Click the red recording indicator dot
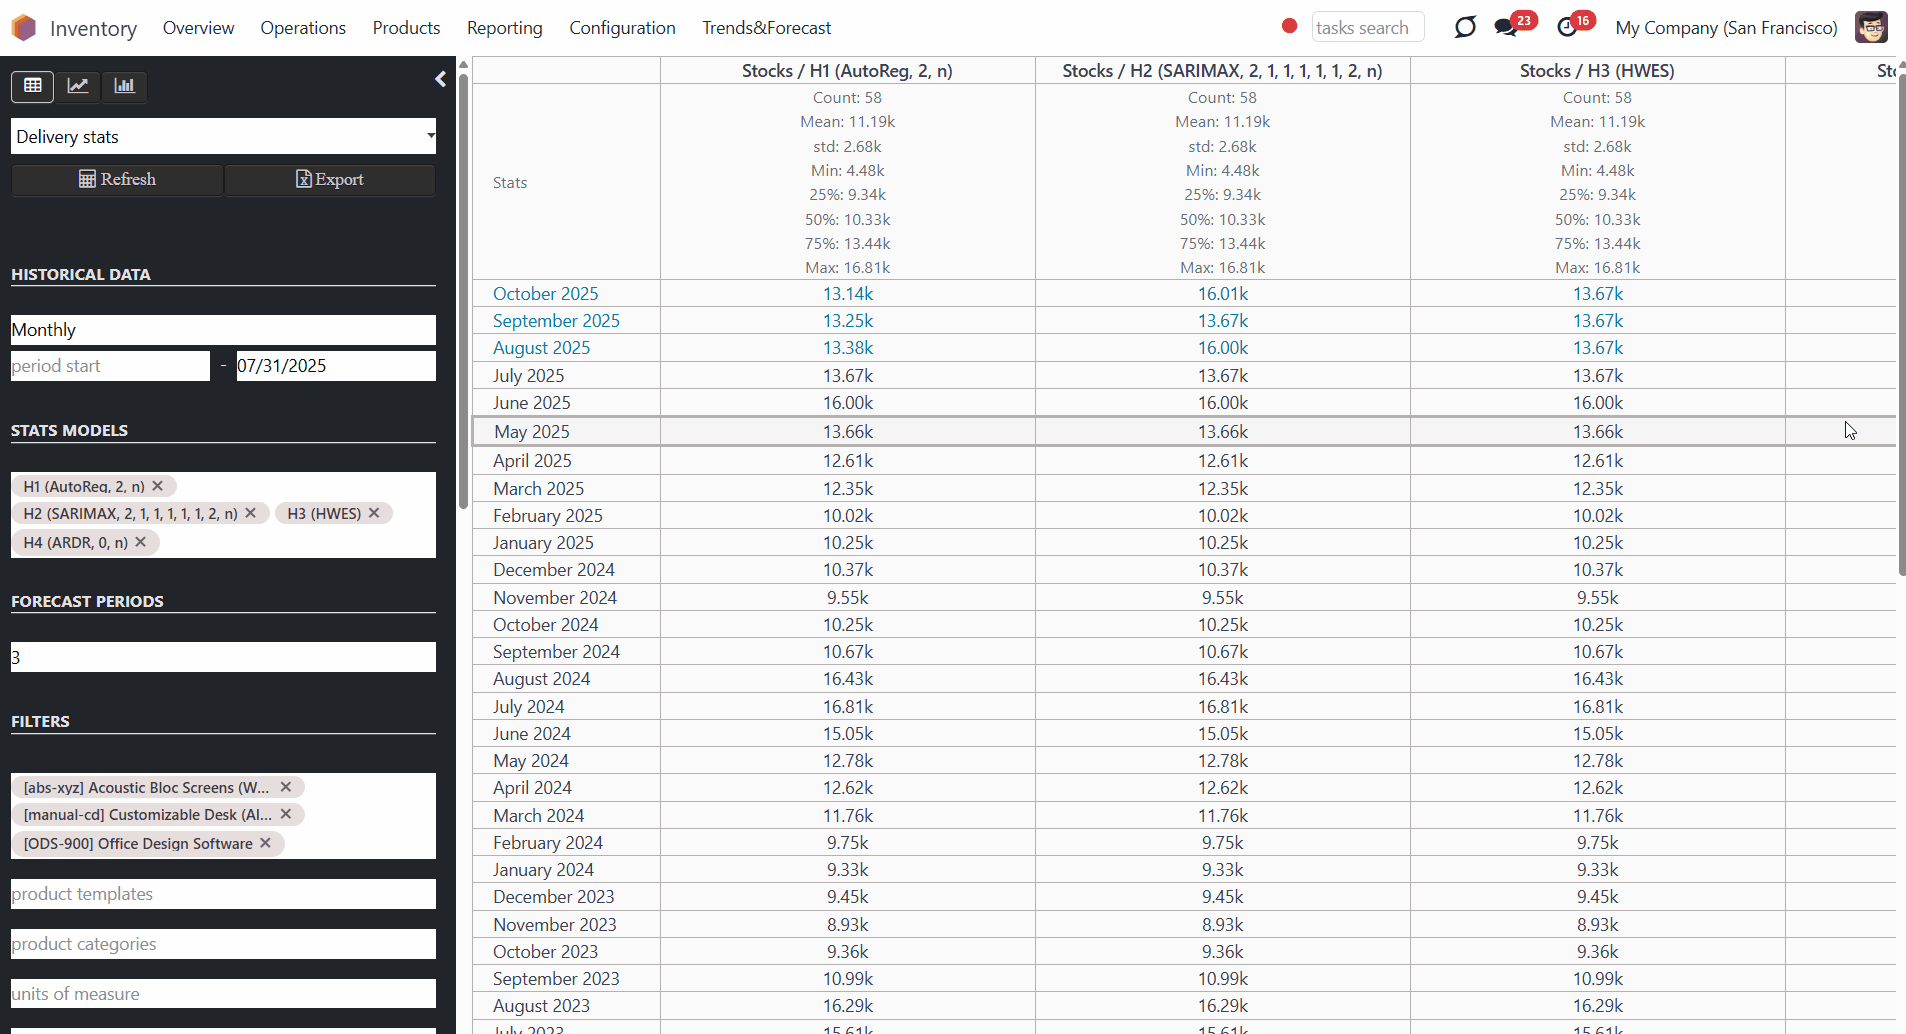Viewport: 1906px width, 1034px height. 1290,26
